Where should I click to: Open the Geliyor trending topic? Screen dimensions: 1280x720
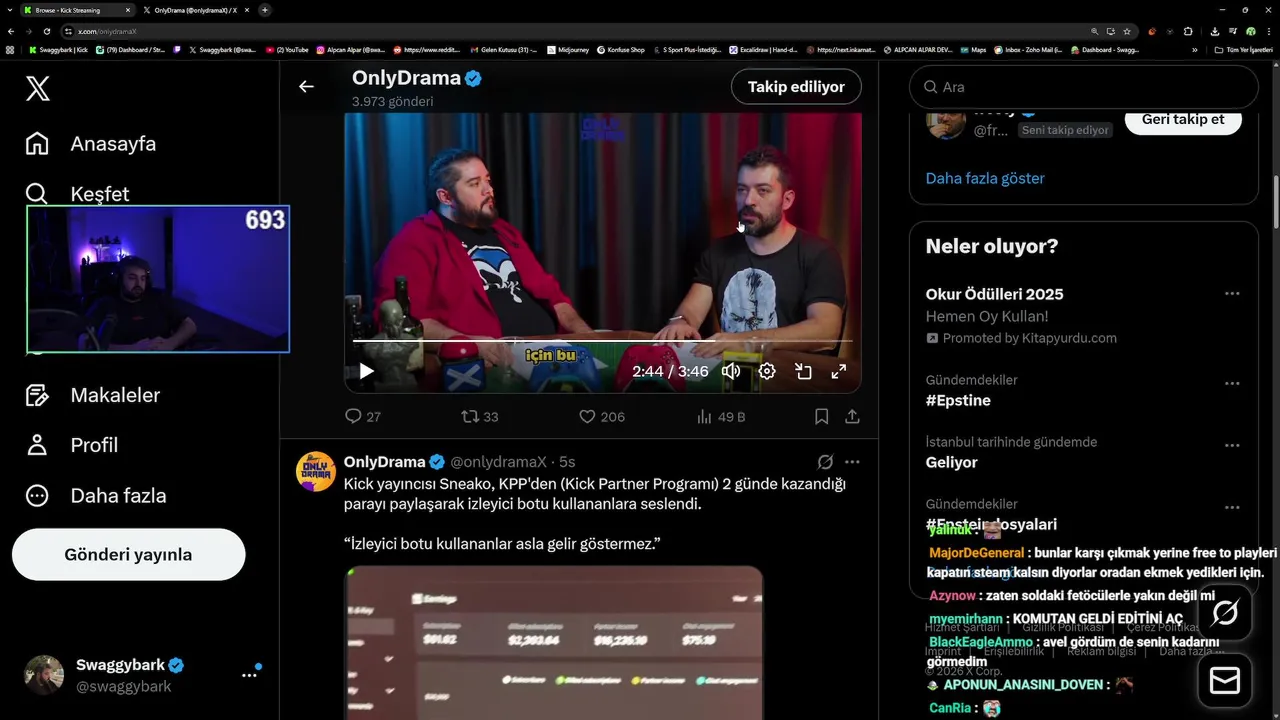pyautogui.click(x=952, y=462)
